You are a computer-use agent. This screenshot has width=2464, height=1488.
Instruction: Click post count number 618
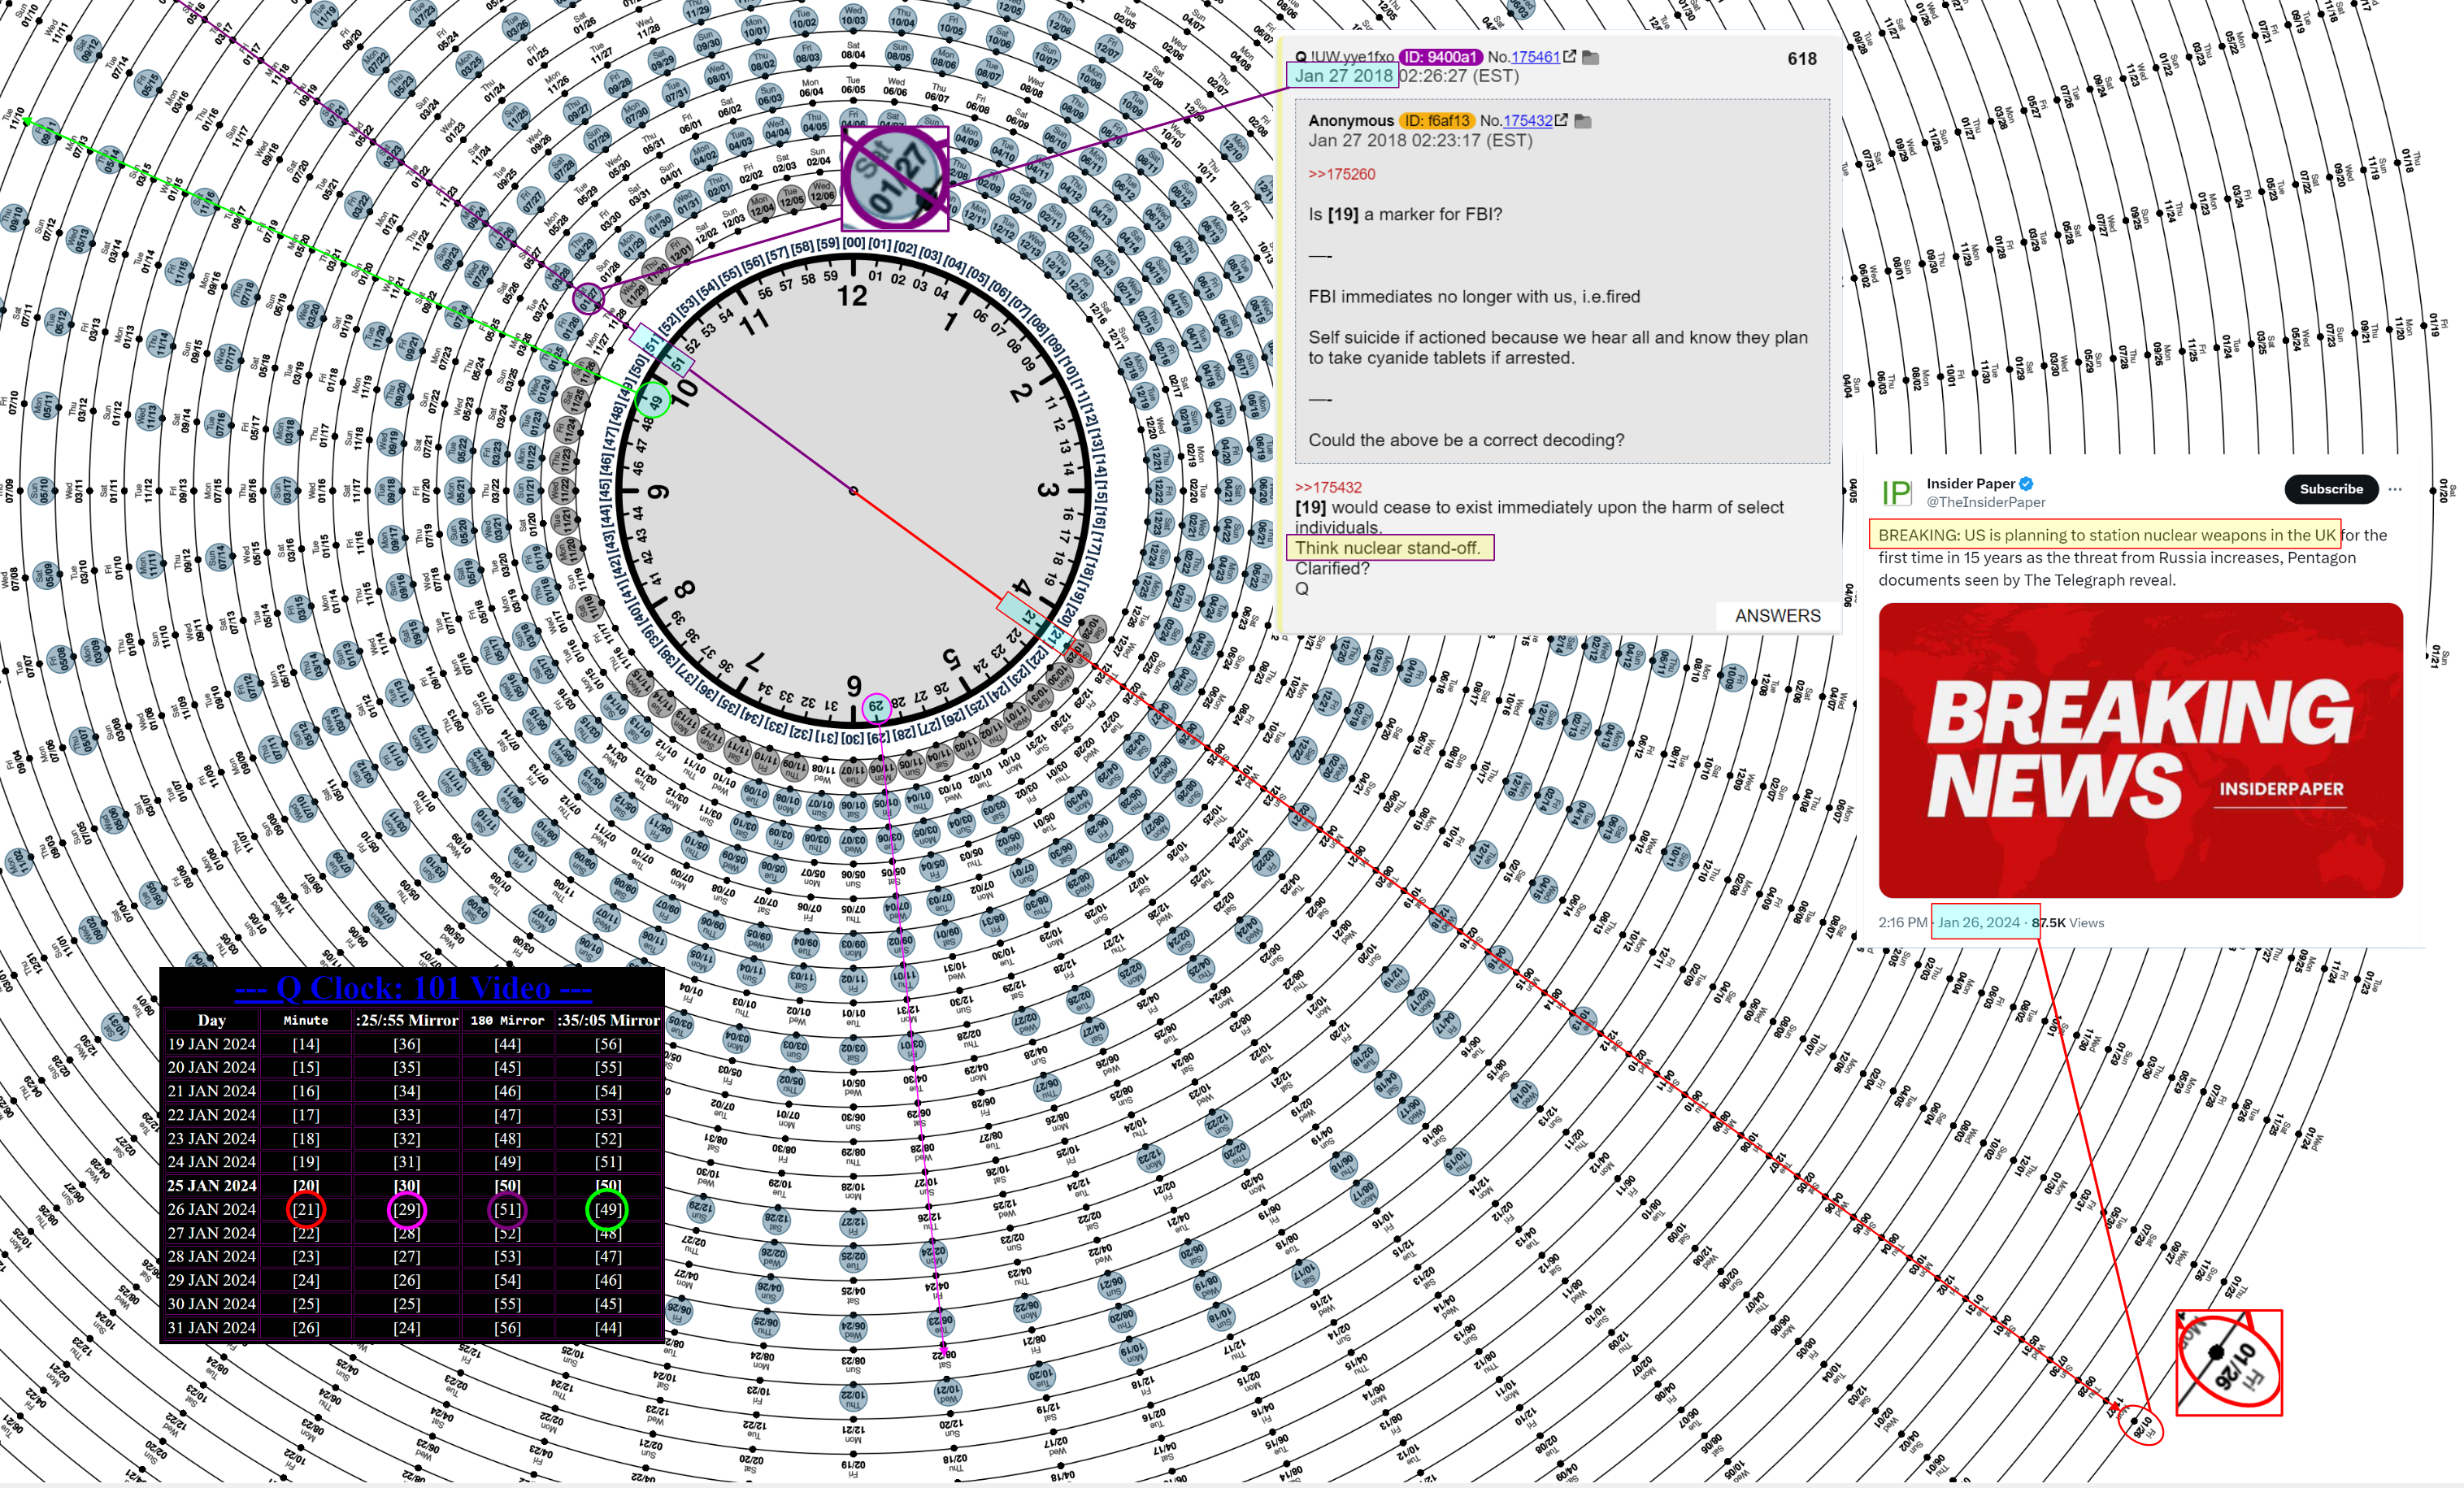pos(1802,59)
